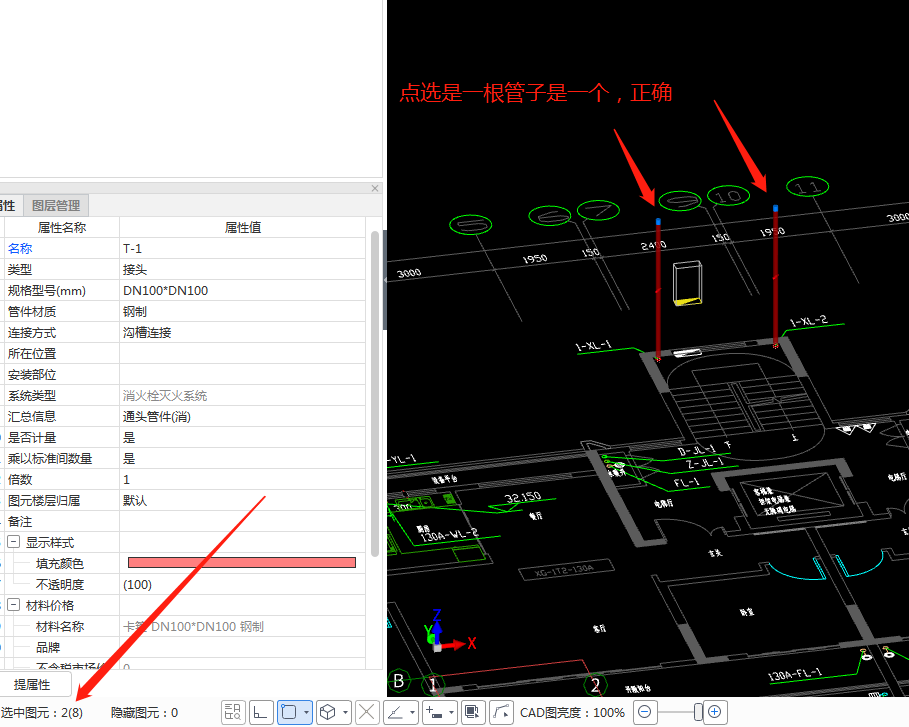Screen dimensions: 909x727
Task: Select the left red vertical pipe
Action: [658, 290]
